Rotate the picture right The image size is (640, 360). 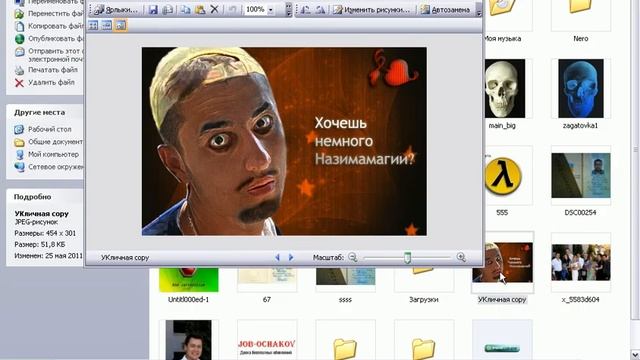pyautogui.click(x=320, y=9)
